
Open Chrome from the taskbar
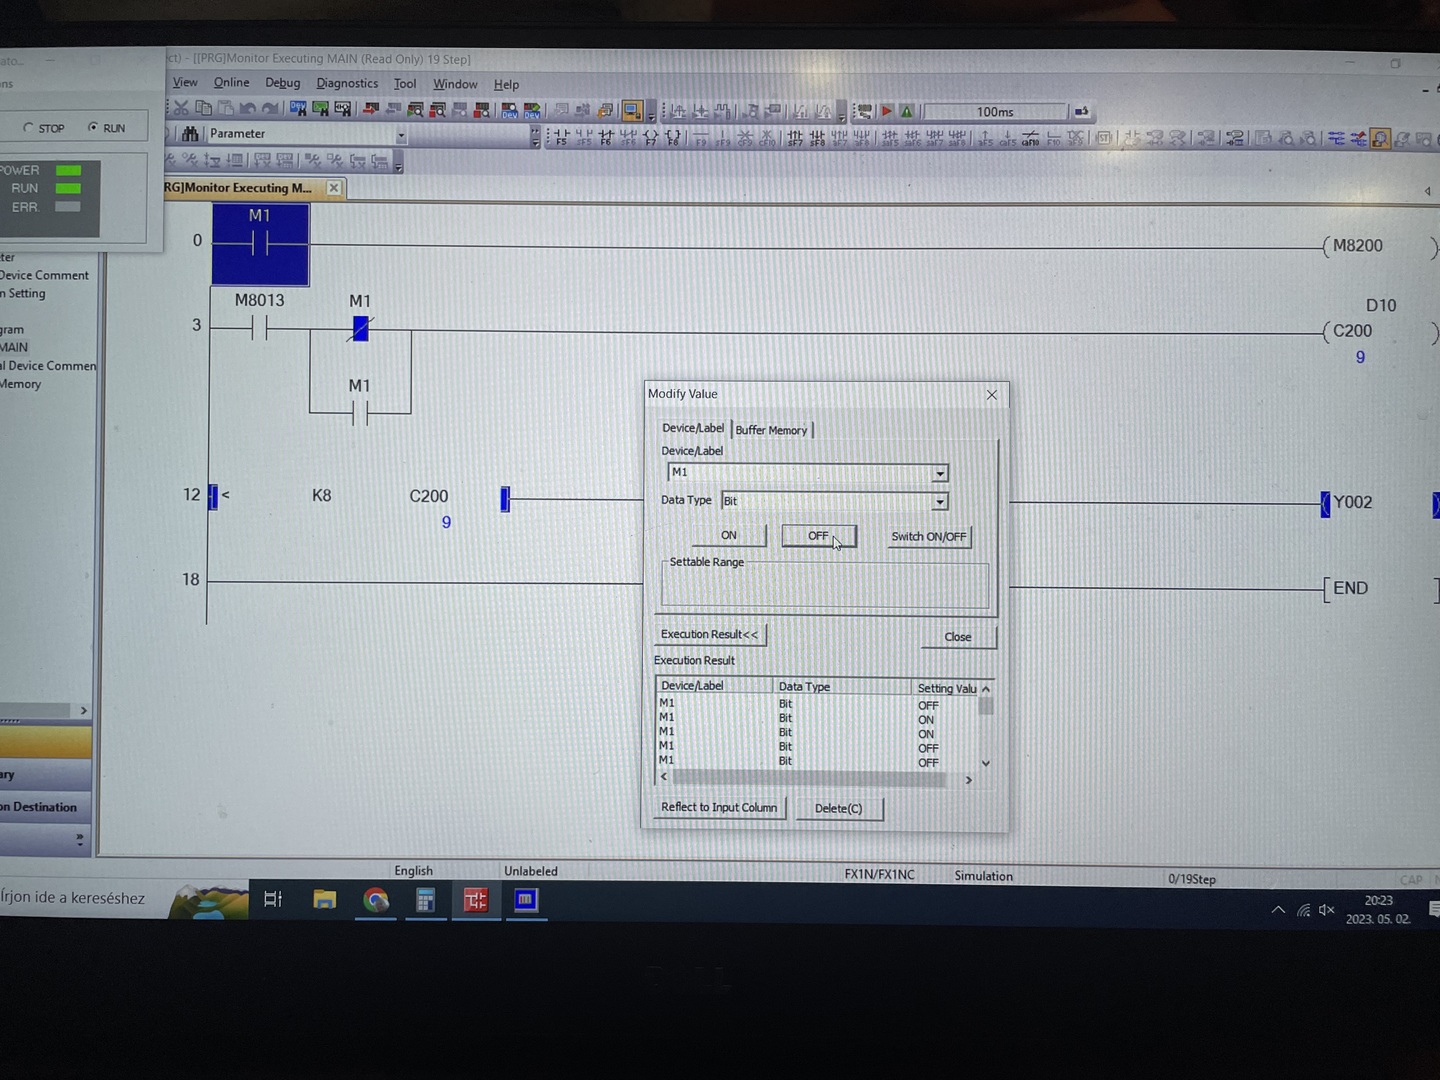376,900
